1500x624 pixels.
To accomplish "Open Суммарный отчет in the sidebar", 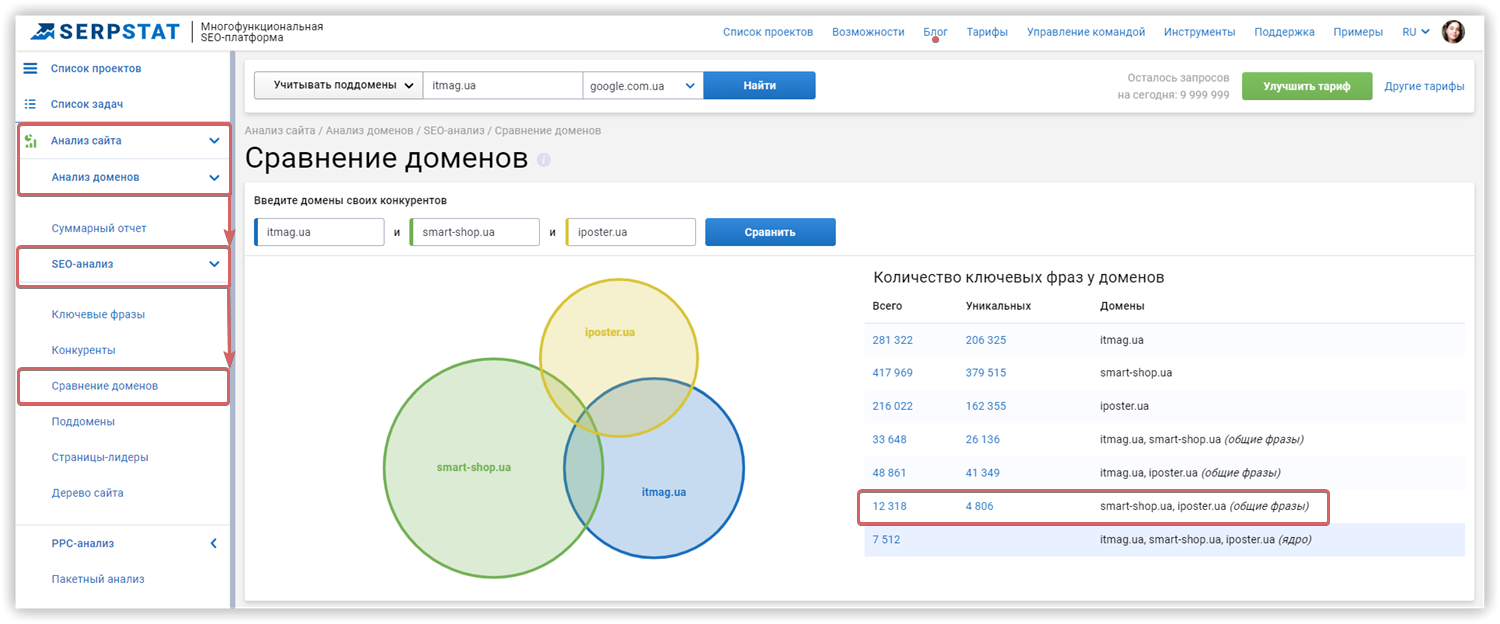I will click(99, 229).
